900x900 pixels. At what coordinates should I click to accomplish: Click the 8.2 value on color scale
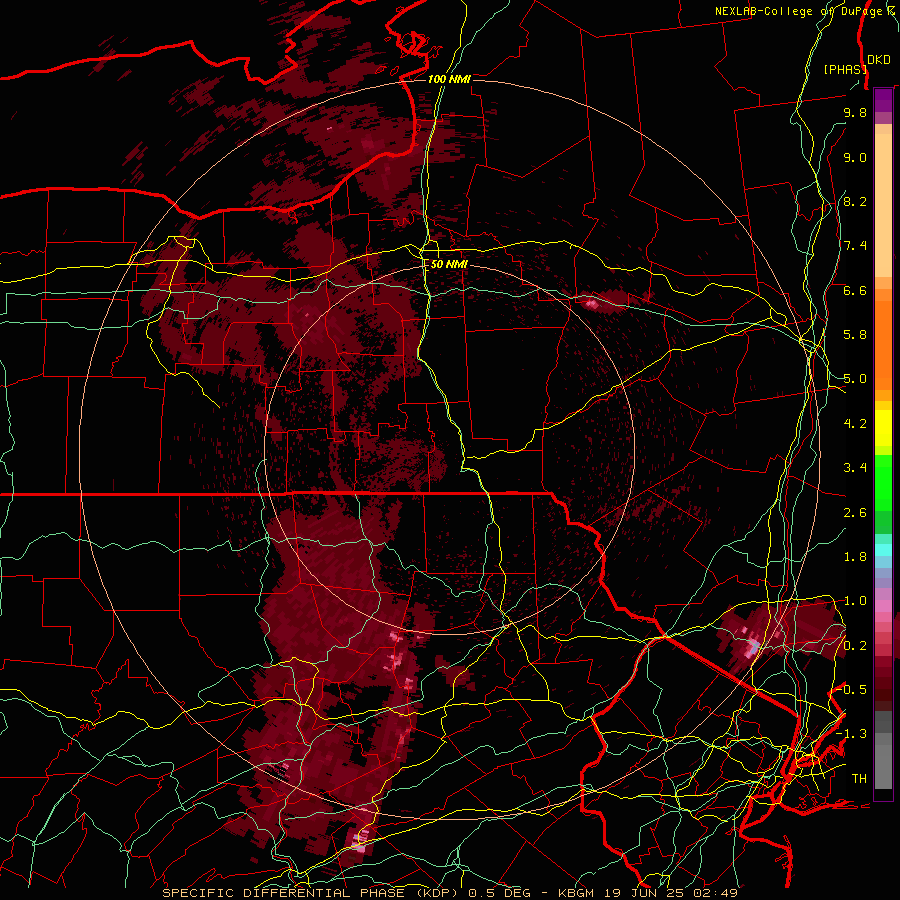[x=855, y=201]
